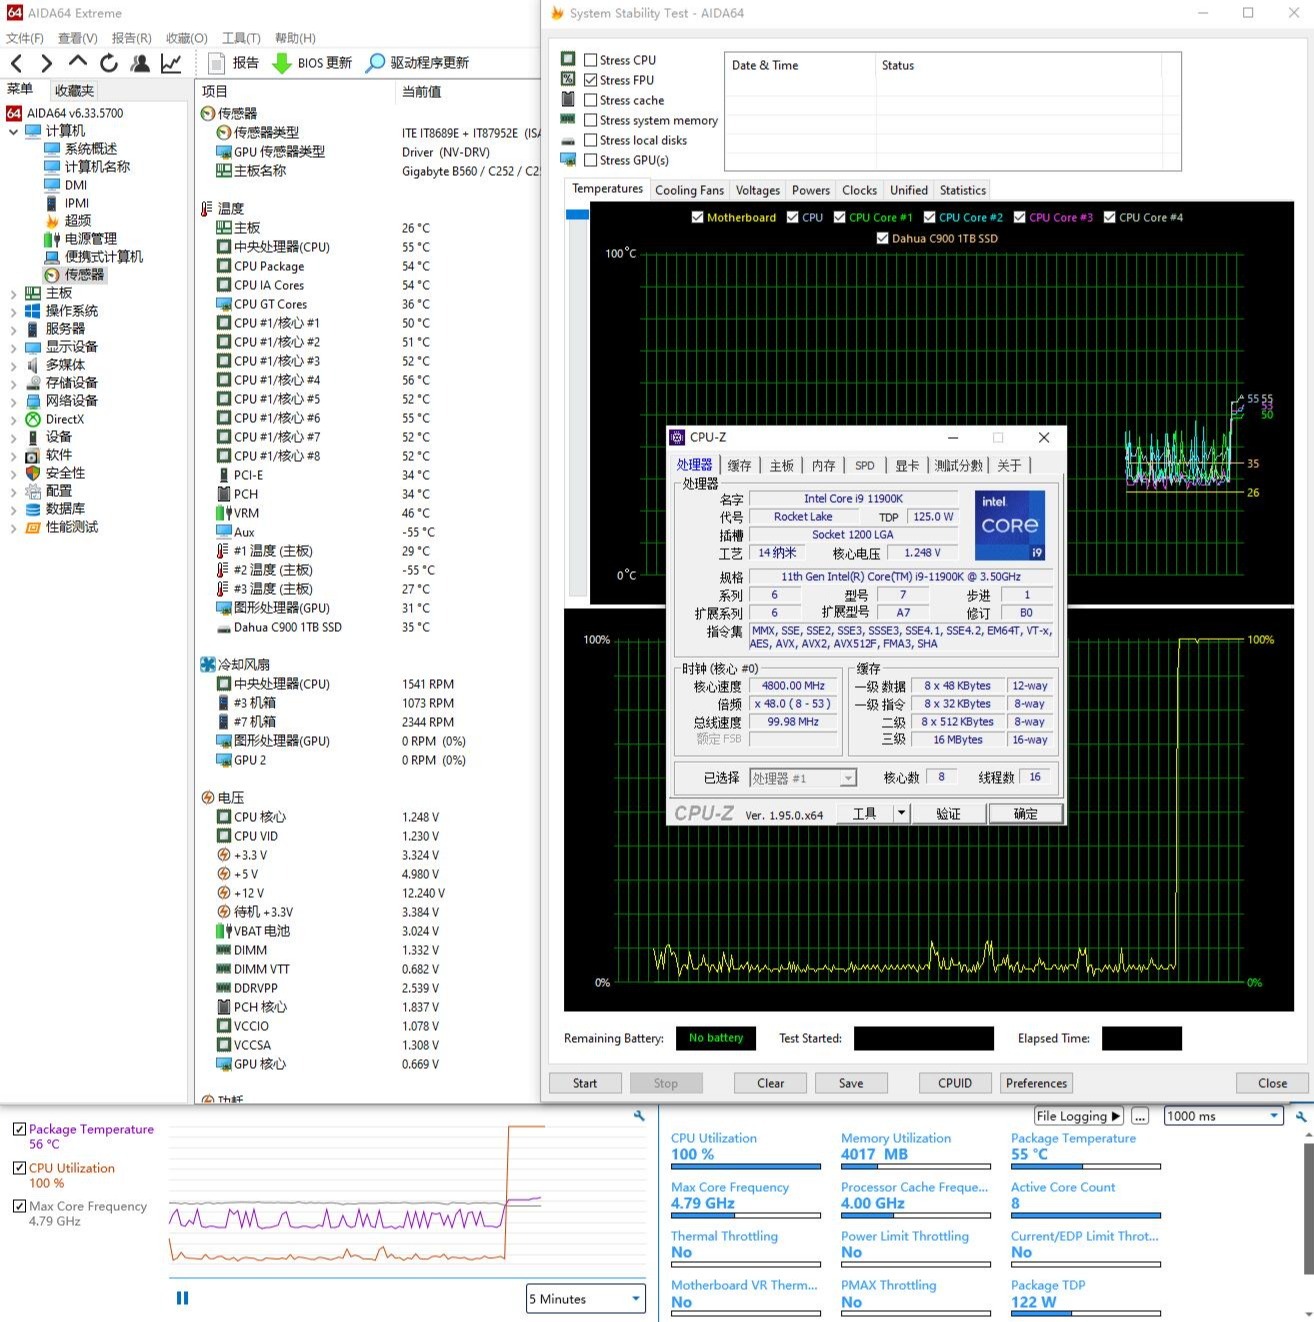The height and width of the screenshot is (1322, 1314).
Task: Toggle the Motherboard graph checkbox
Action: [697, 217]
